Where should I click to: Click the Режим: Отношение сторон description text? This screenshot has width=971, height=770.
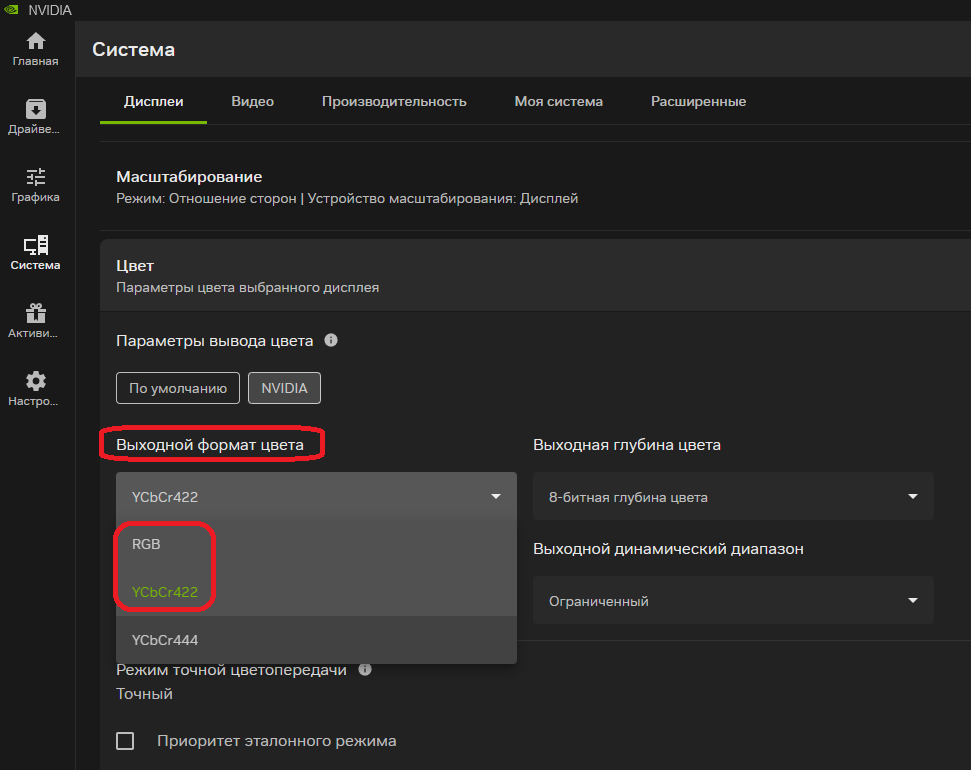(x=347, y=199)
